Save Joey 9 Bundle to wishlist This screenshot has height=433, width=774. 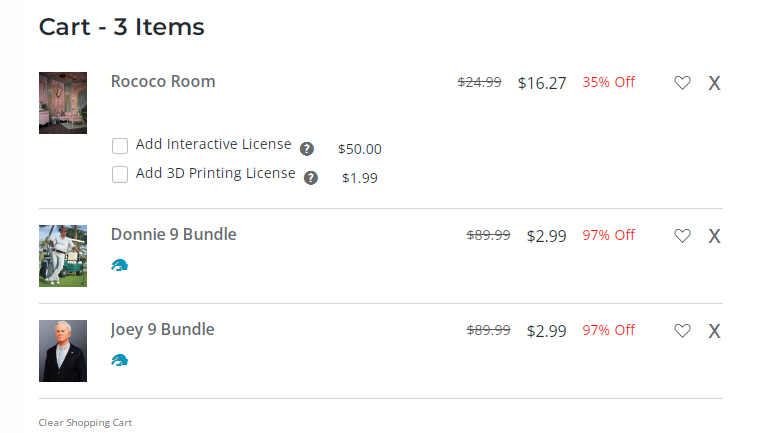click(682, 331)
